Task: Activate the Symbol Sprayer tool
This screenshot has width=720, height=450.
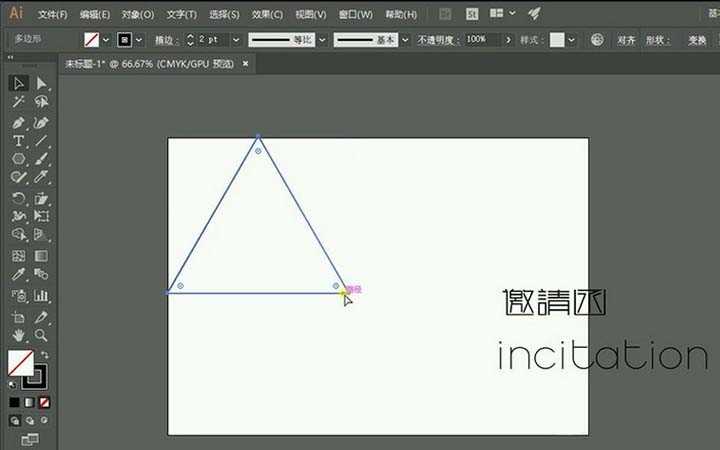Action: [x=18, y=296]
